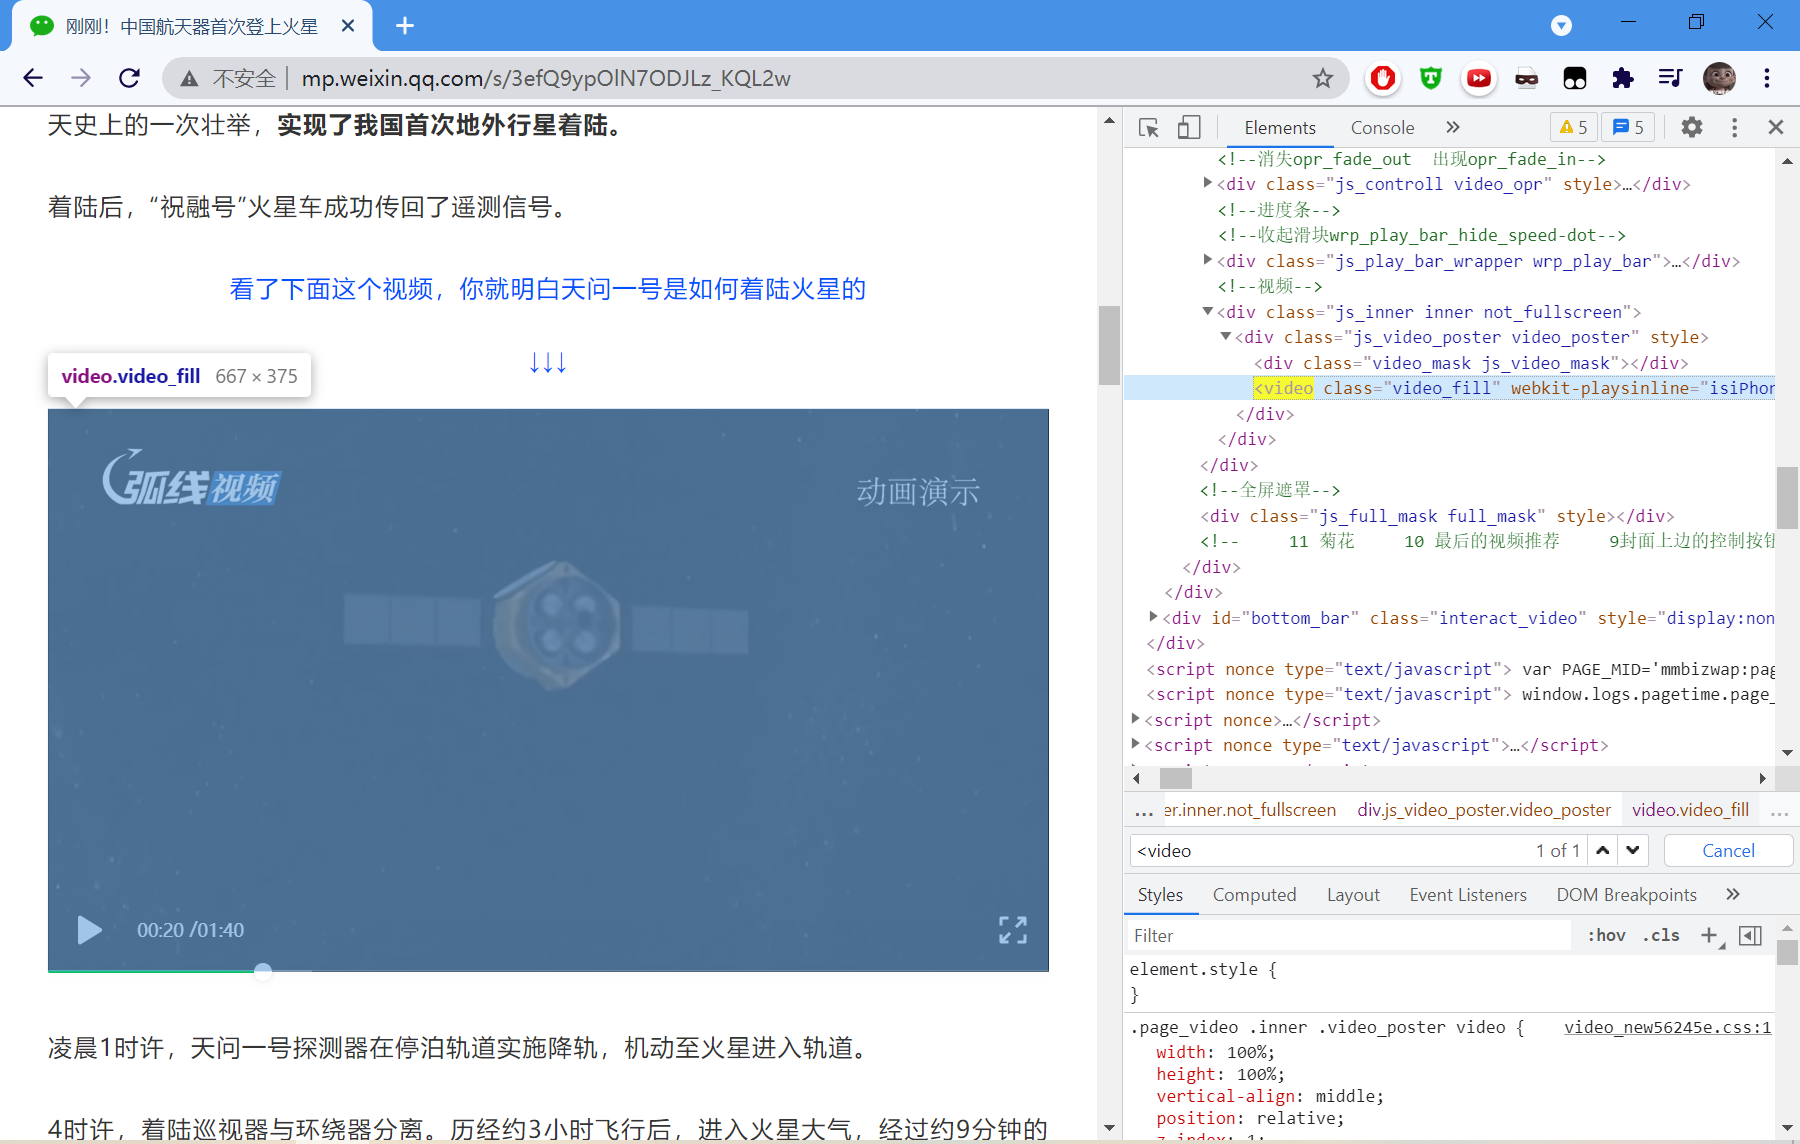
Task: Click the blue video intro link text
Action: coord(548,289)
